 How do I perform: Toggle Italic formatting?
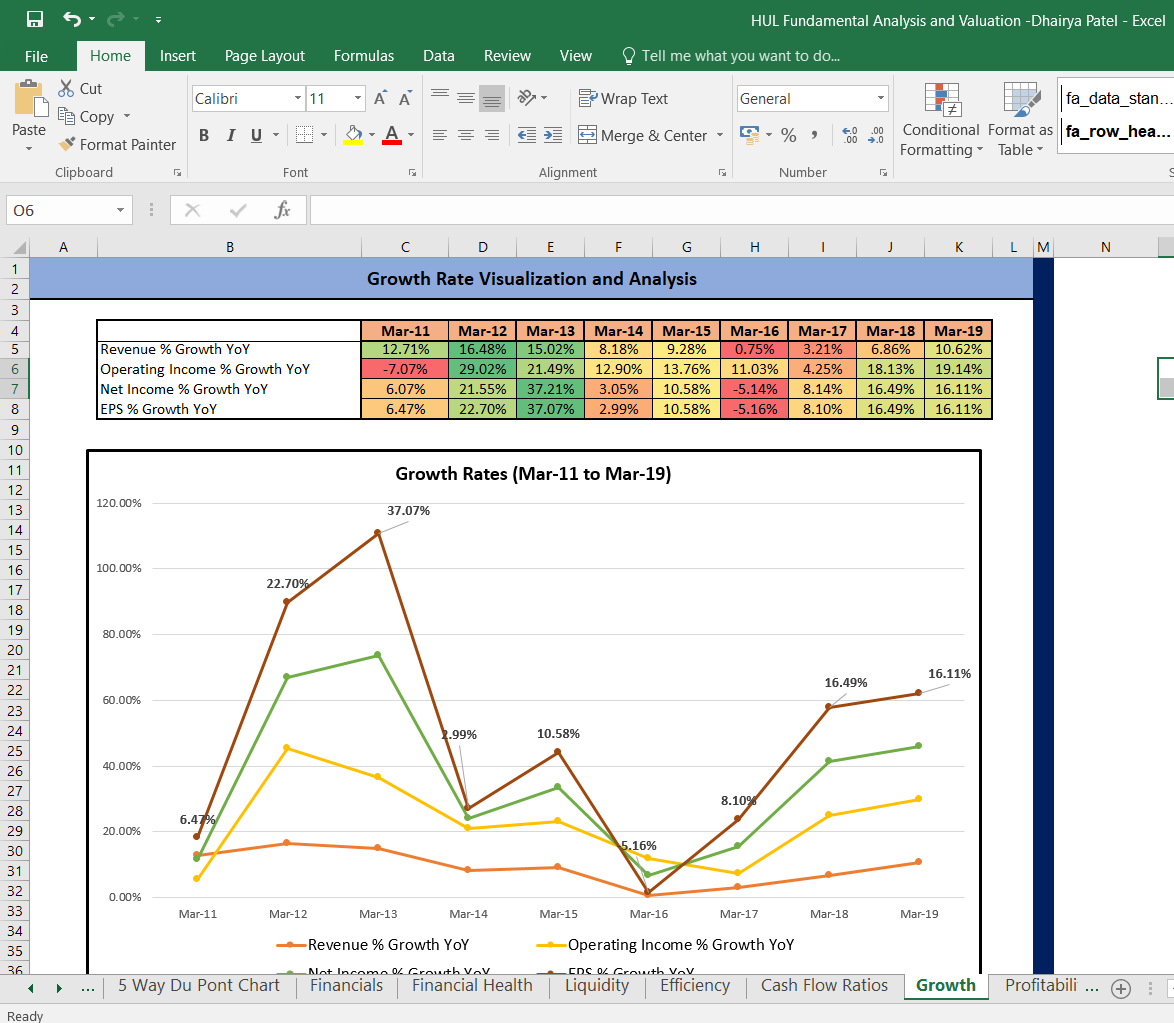(231, 135)
